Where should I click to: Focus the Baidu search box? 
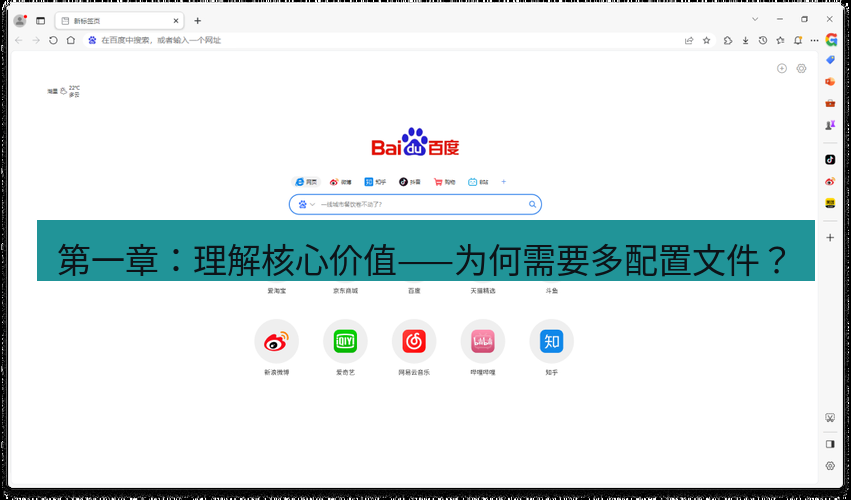click(415, 204)
